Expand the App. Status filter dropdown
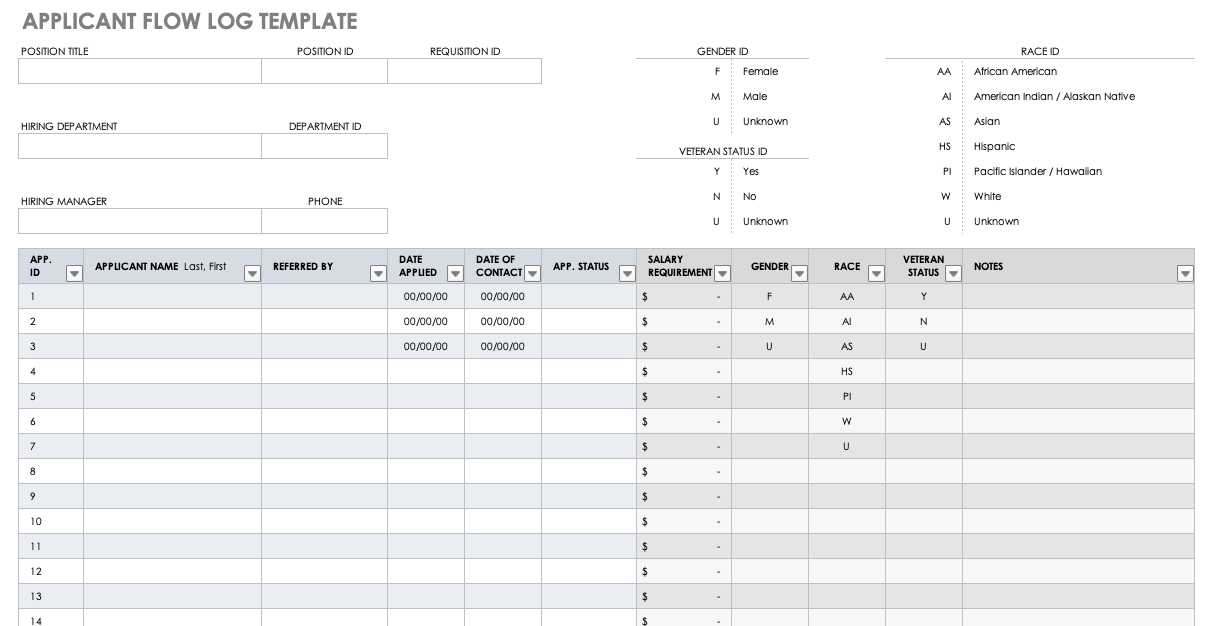Image resolution: width=1213 pixels, height=626 pixels. click(x=627, y=273)
